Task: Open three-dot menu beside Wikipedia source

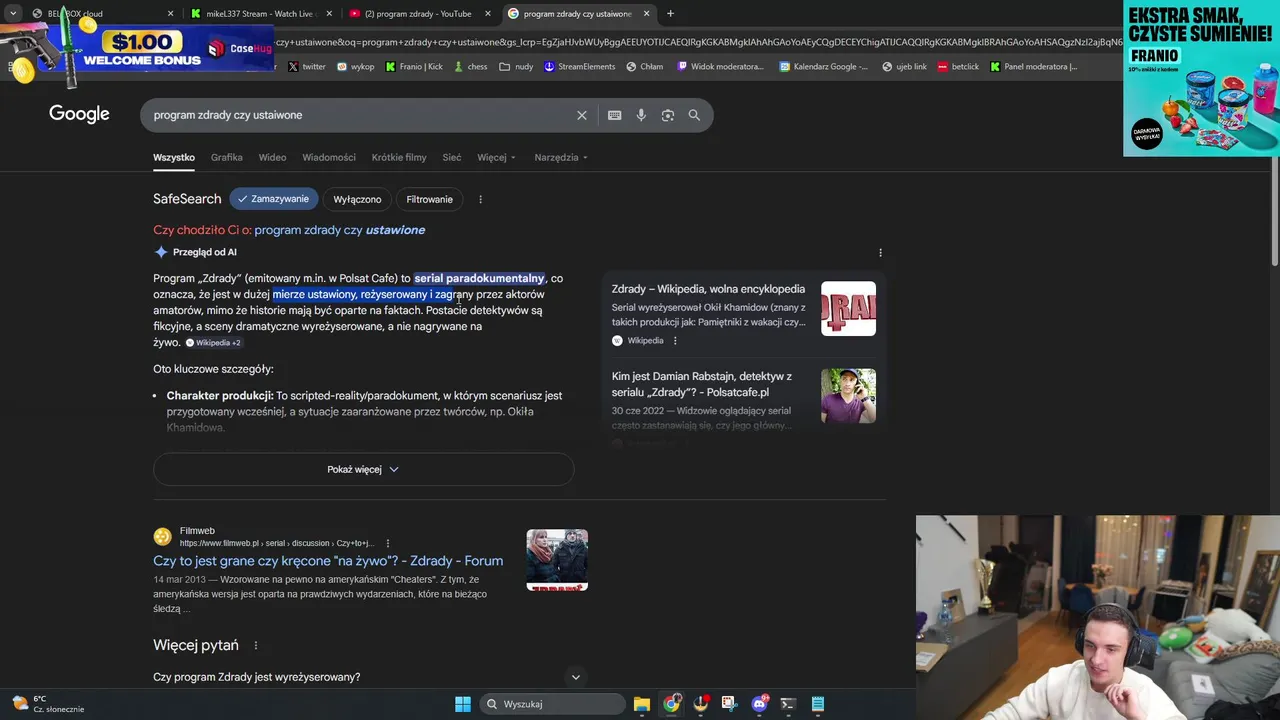Action: pyautogui.click(x=675, y=341)
